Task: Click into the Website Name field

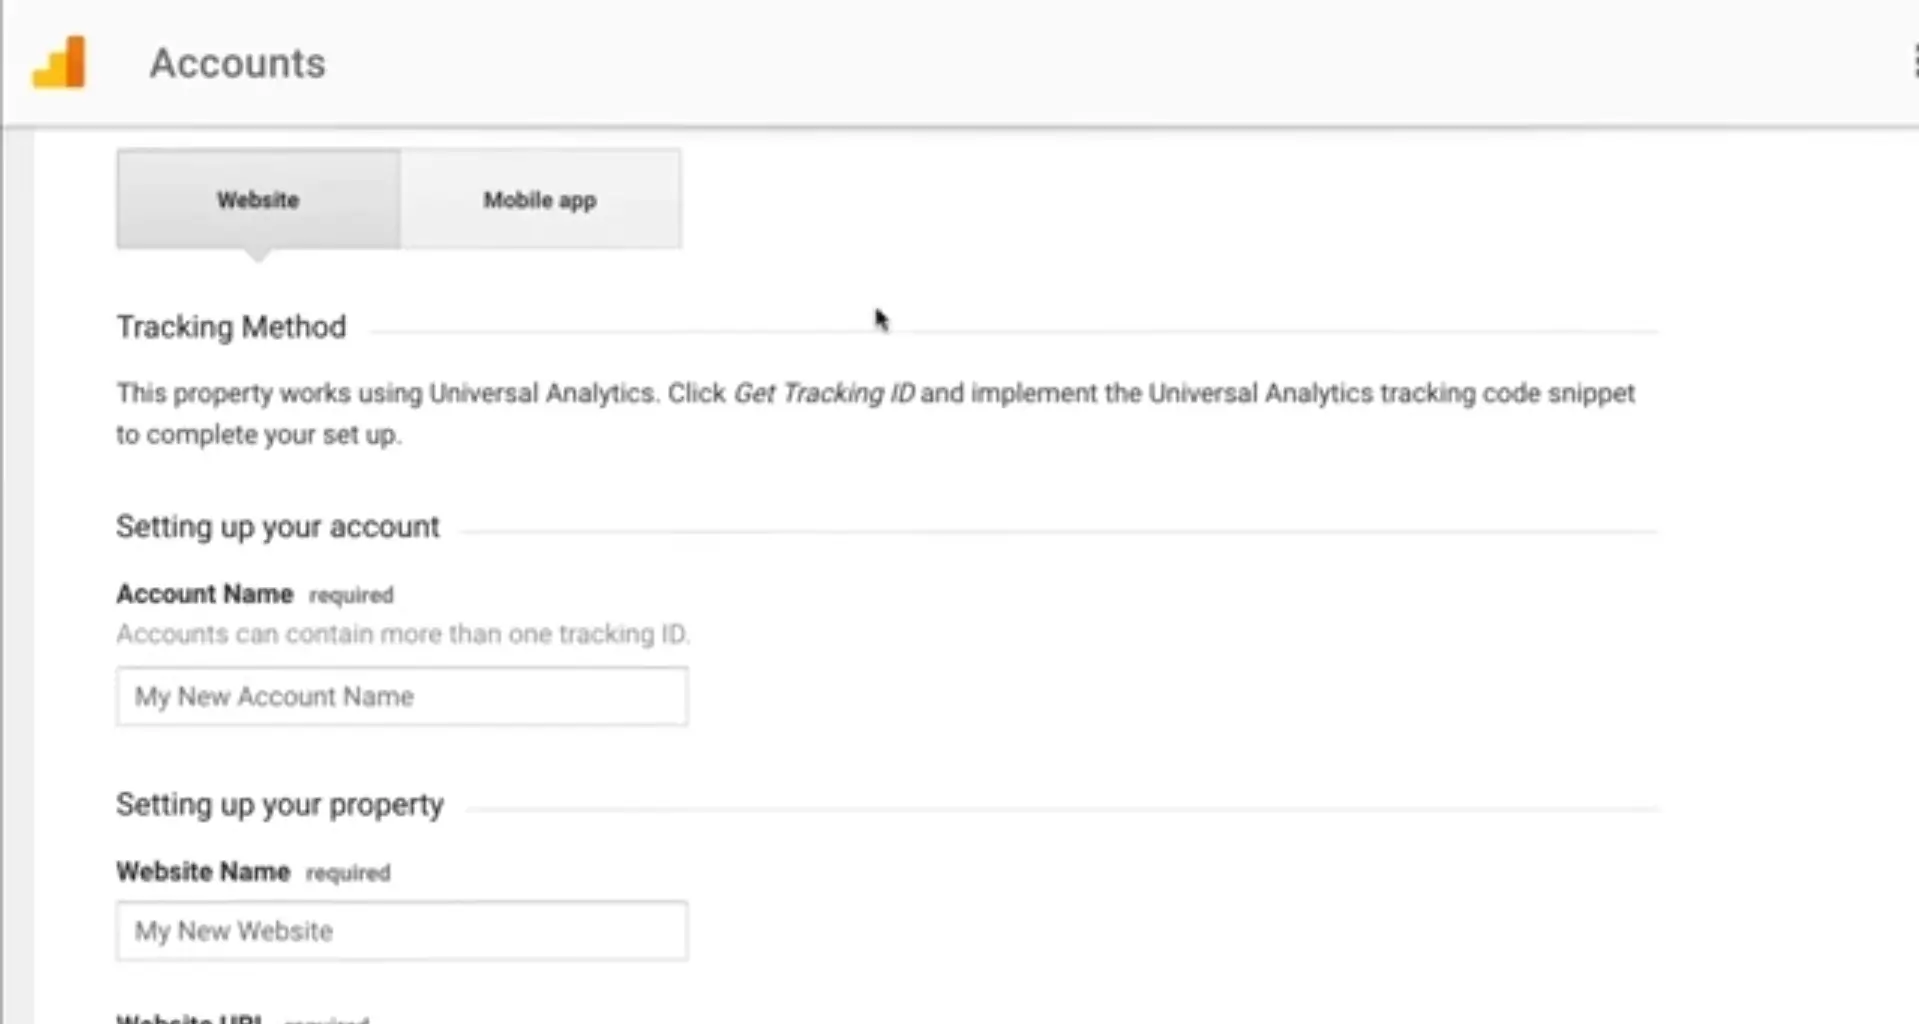Action: pos(402,931)
